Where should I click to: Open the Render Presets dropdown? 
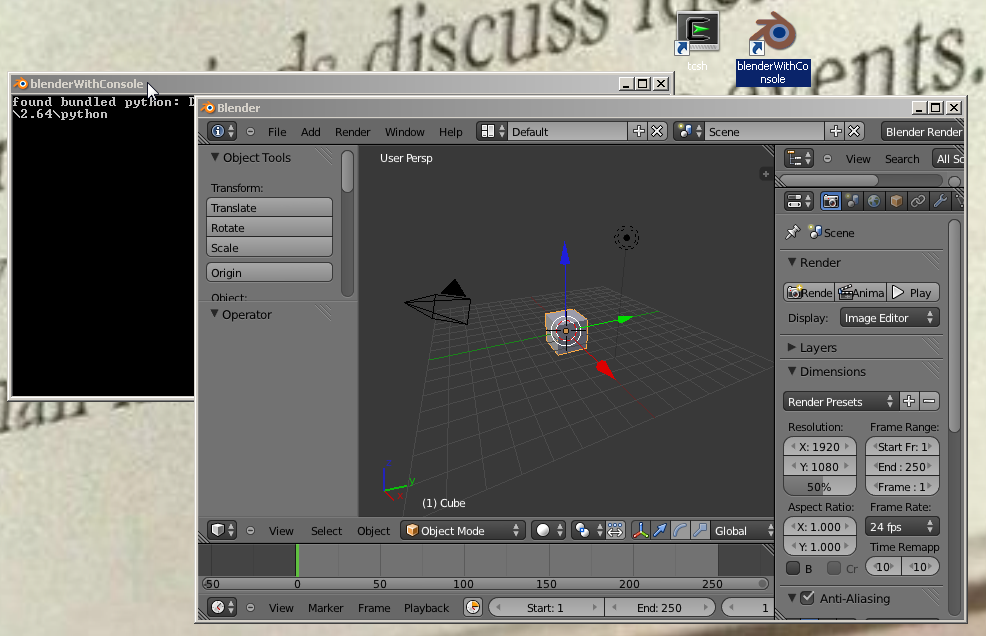[840, 400]
